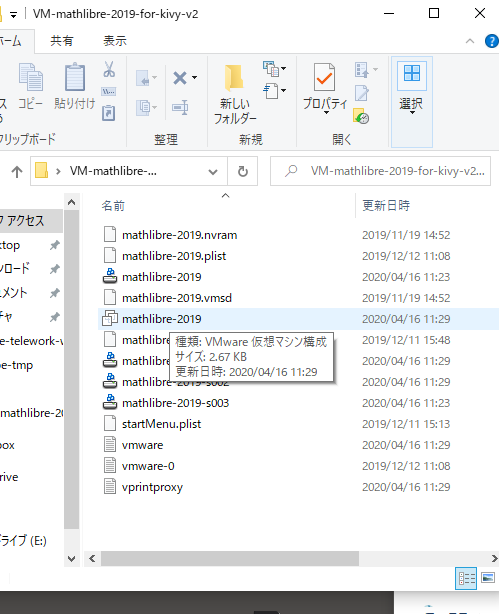Click the History icon in the Open group
The width and height of the screenshot is (499, 614).
point(361,116)
